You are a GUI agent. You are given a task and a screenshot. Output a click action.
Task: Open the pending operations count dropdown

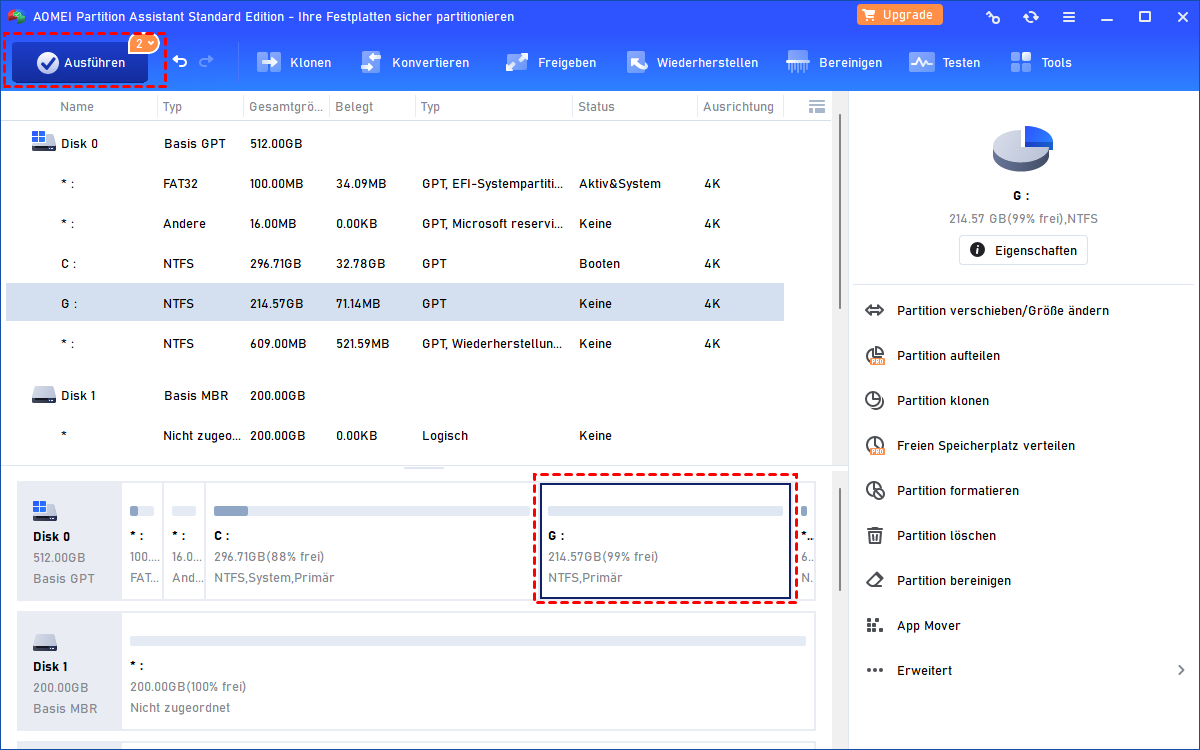144,43
